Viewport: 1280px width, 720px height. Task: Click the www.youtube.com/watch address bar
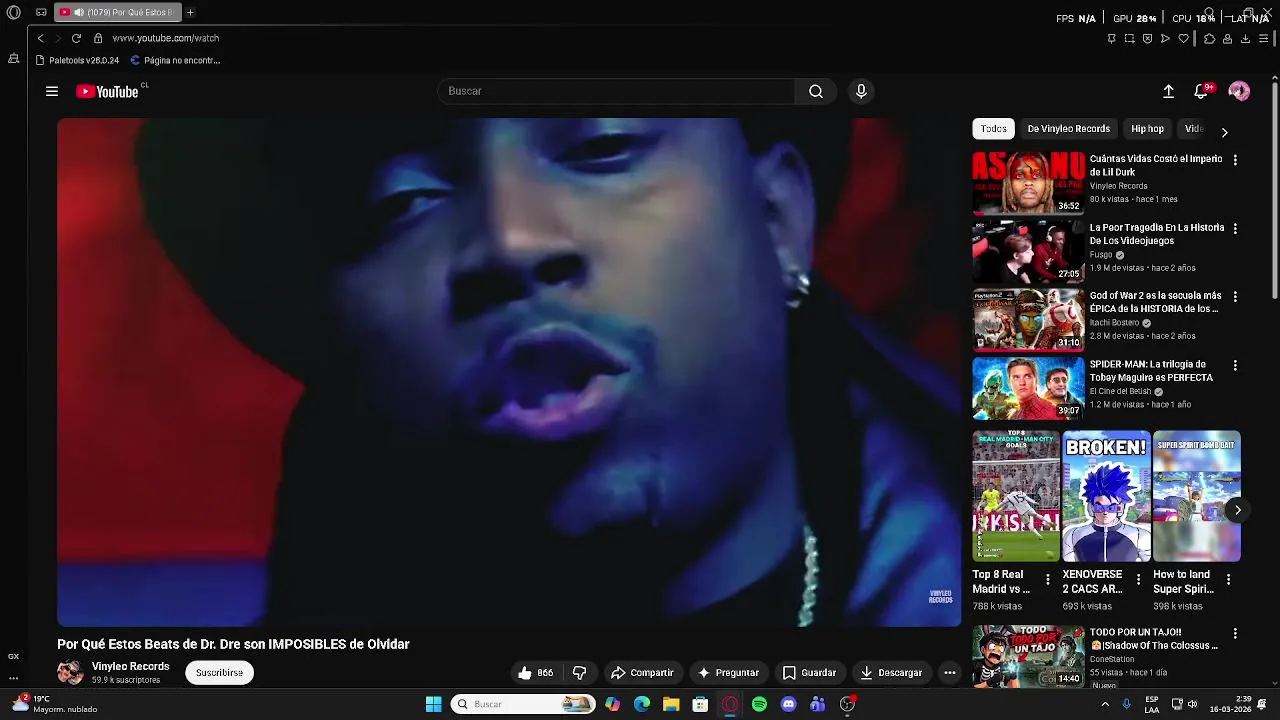165,38
